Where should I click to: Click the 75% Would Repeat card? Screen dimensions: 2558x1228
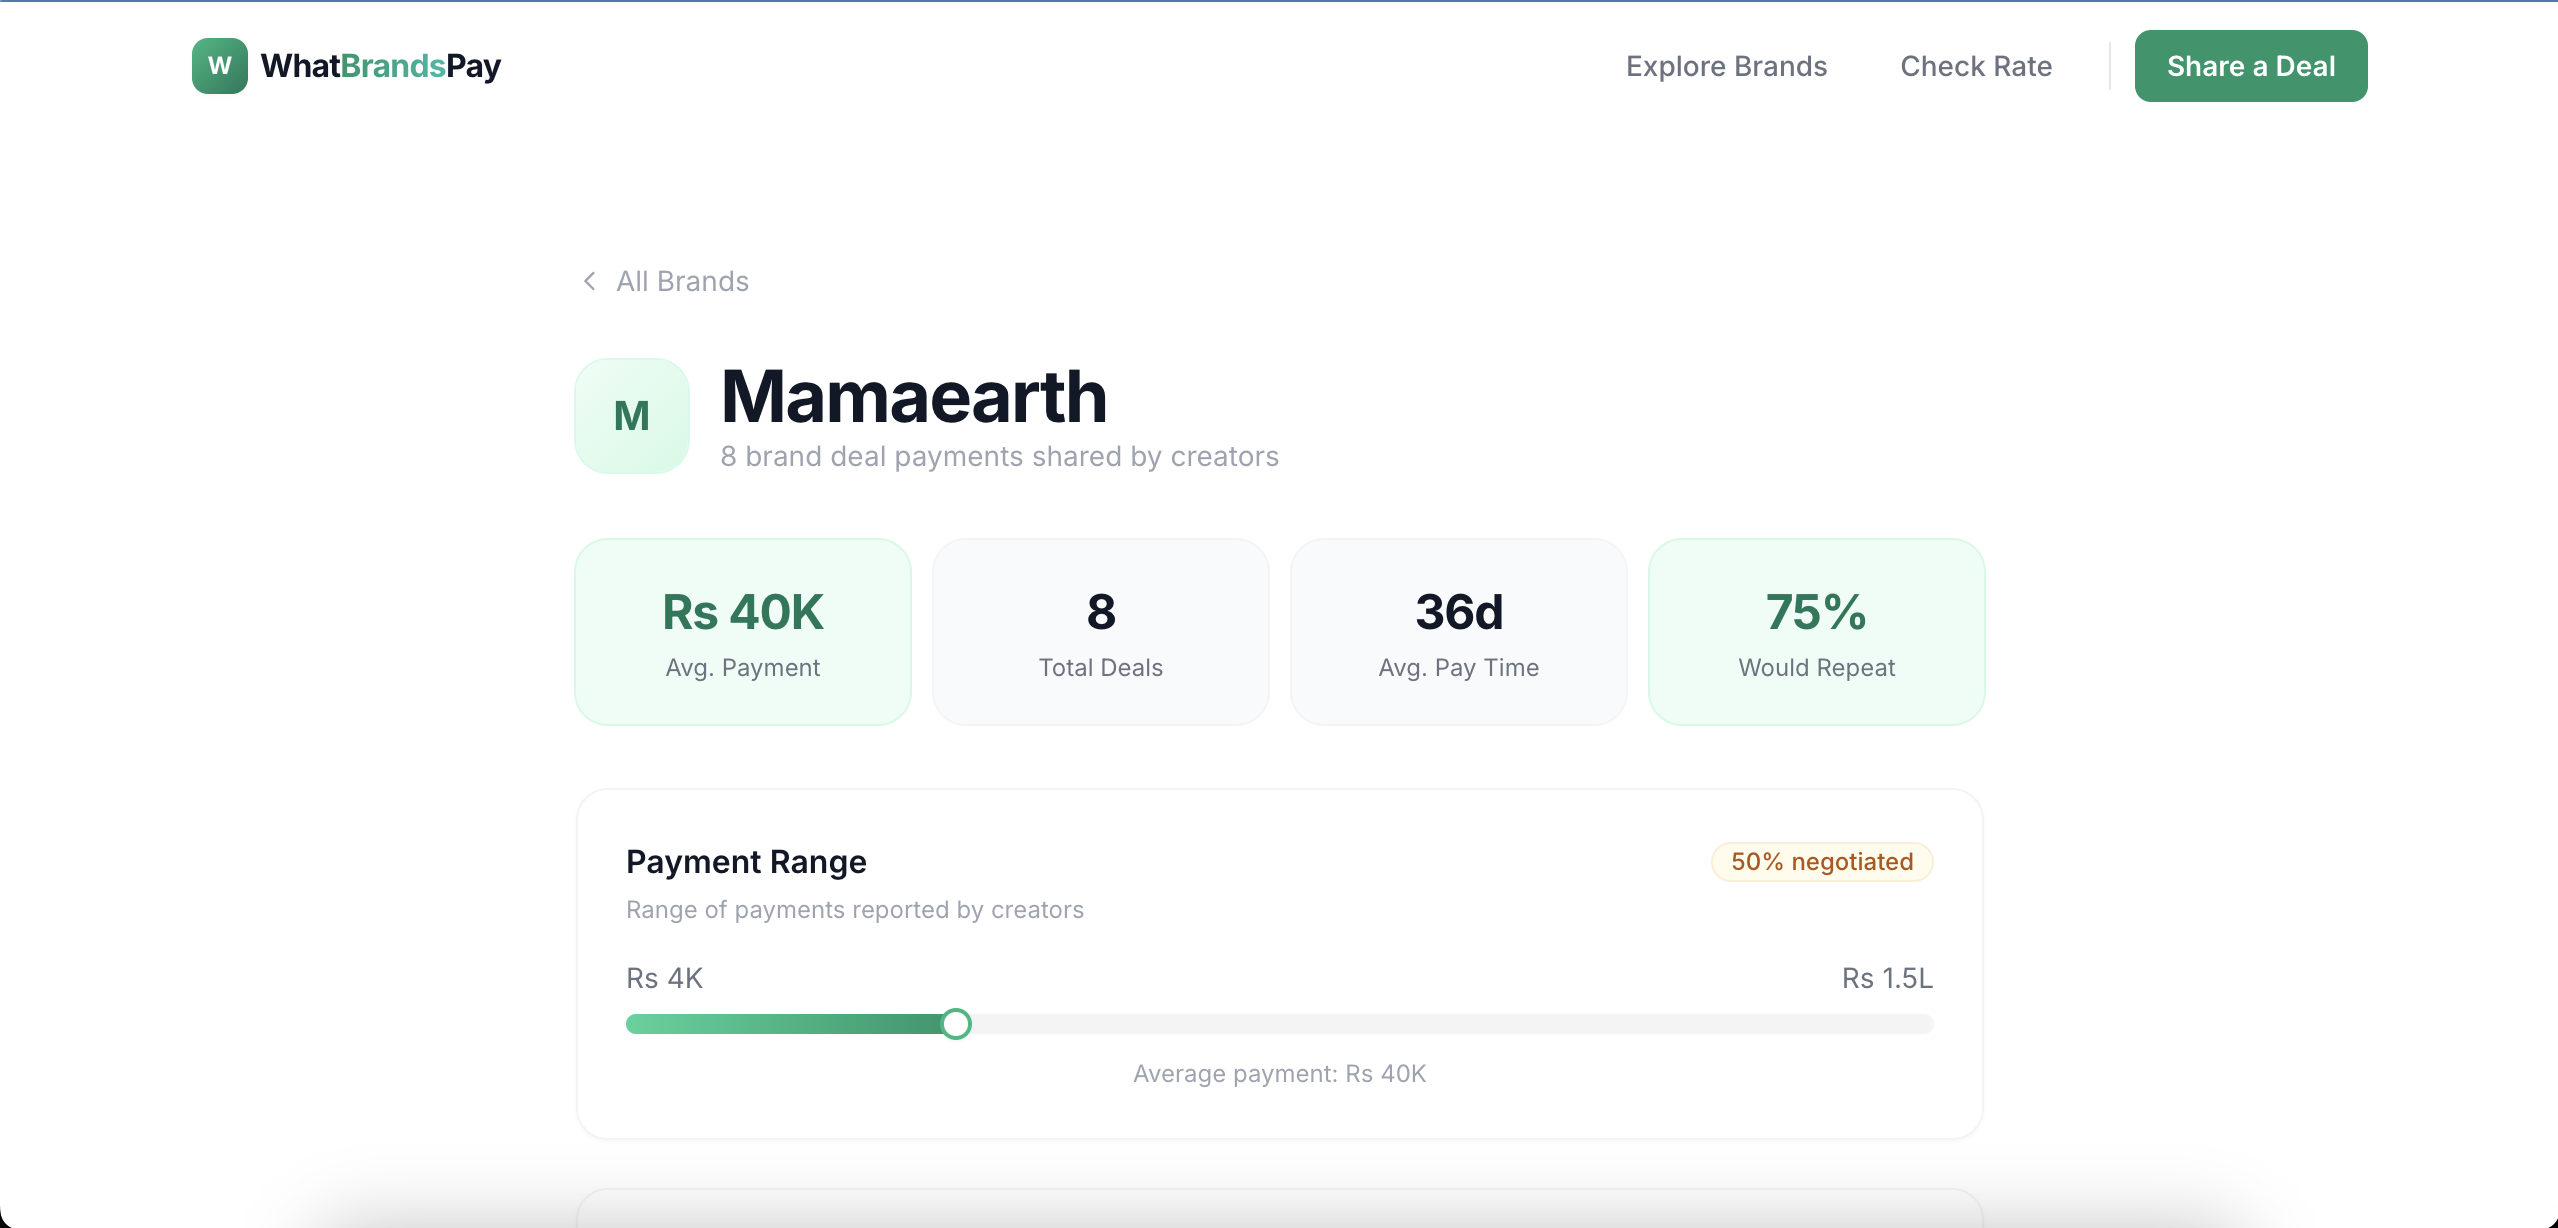1816,631
